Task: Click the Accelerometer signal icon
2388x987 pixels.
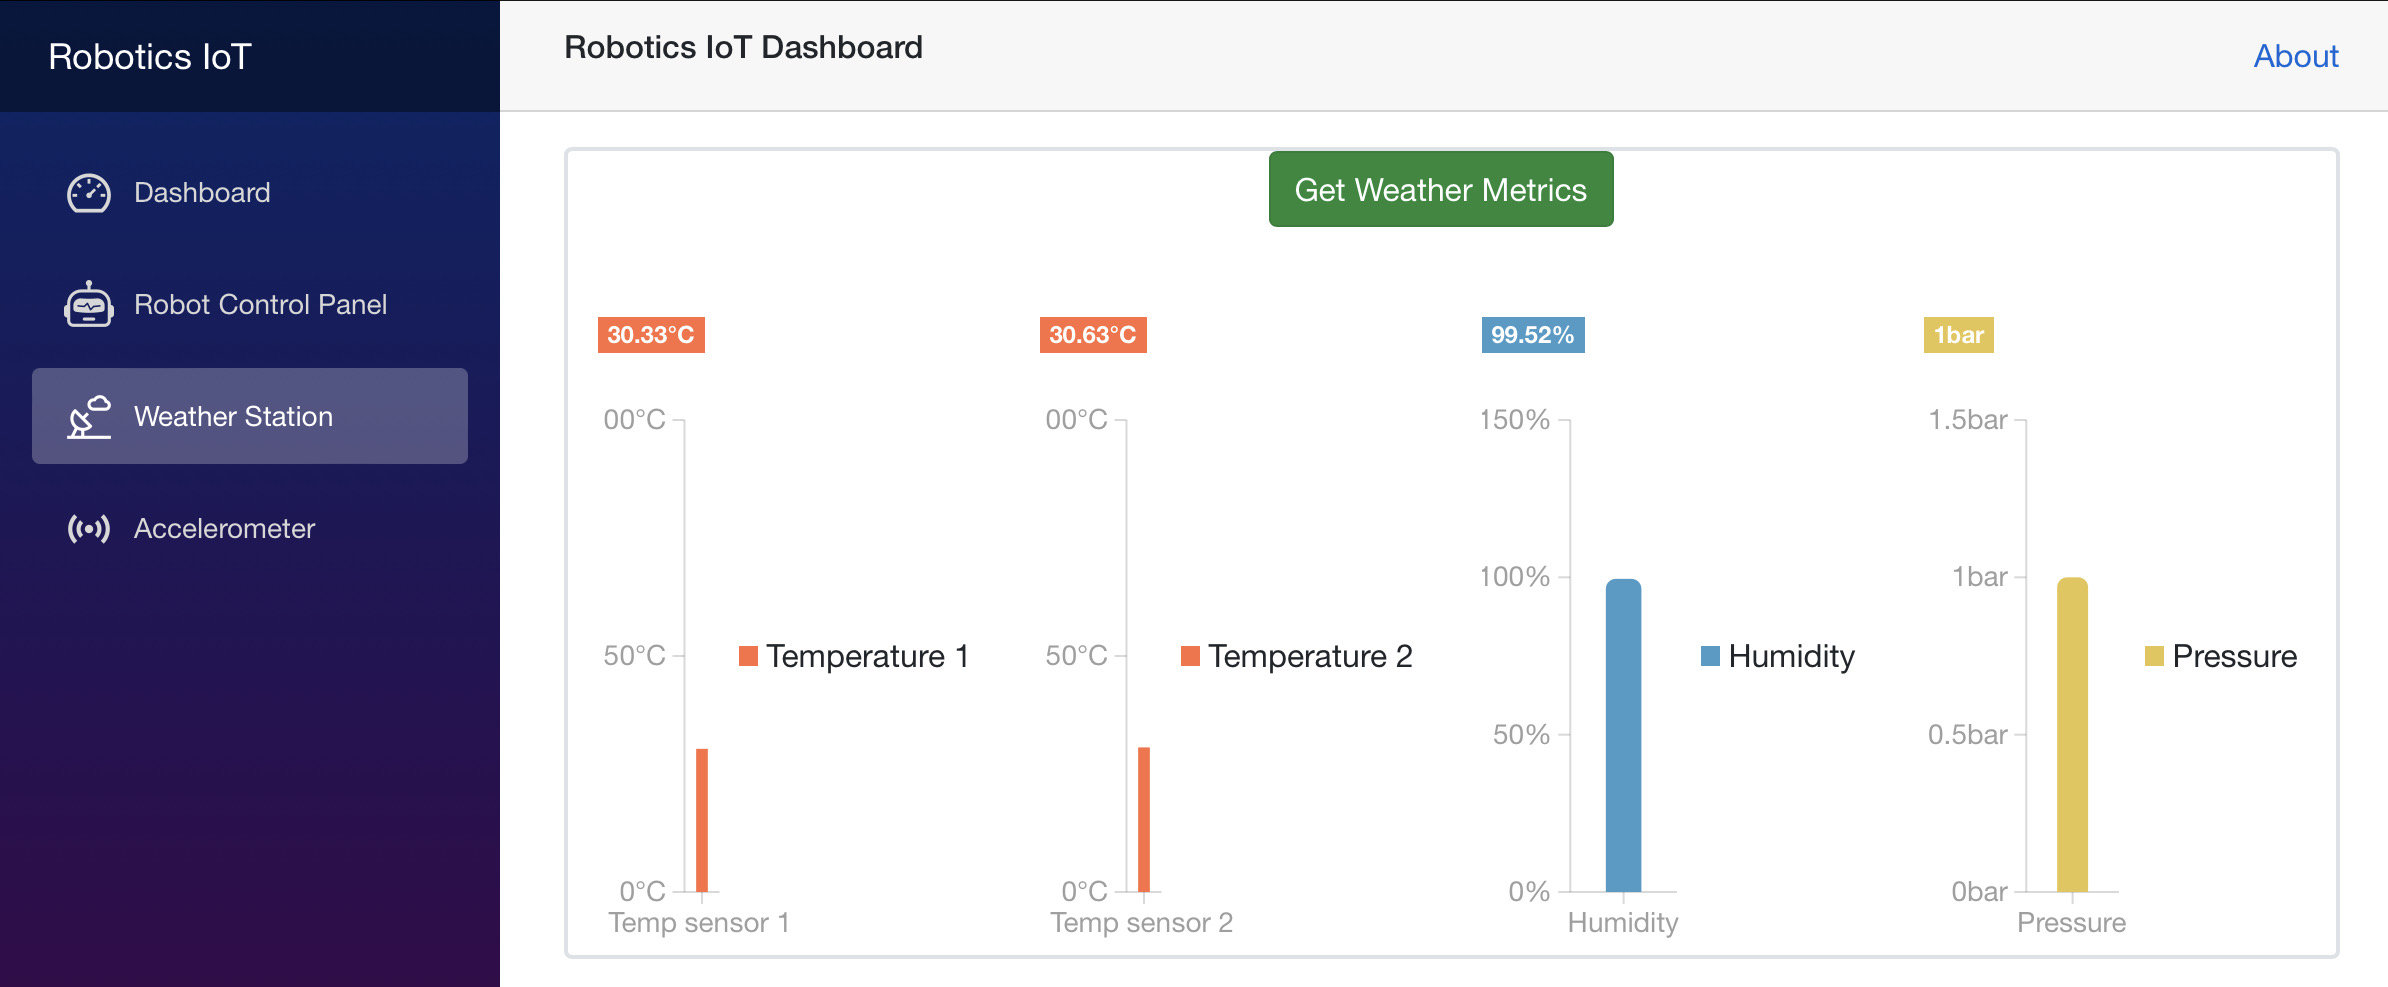Action: click(88, 528)
